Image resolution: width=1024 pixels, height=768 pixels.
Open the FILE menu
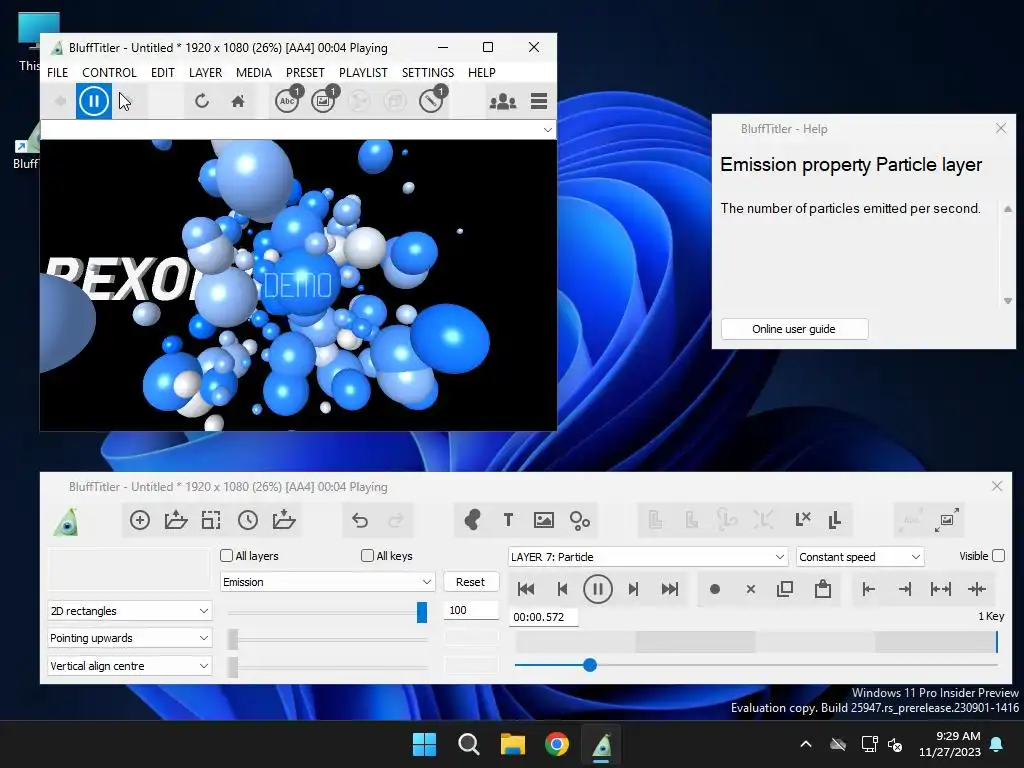coord(57,72)
